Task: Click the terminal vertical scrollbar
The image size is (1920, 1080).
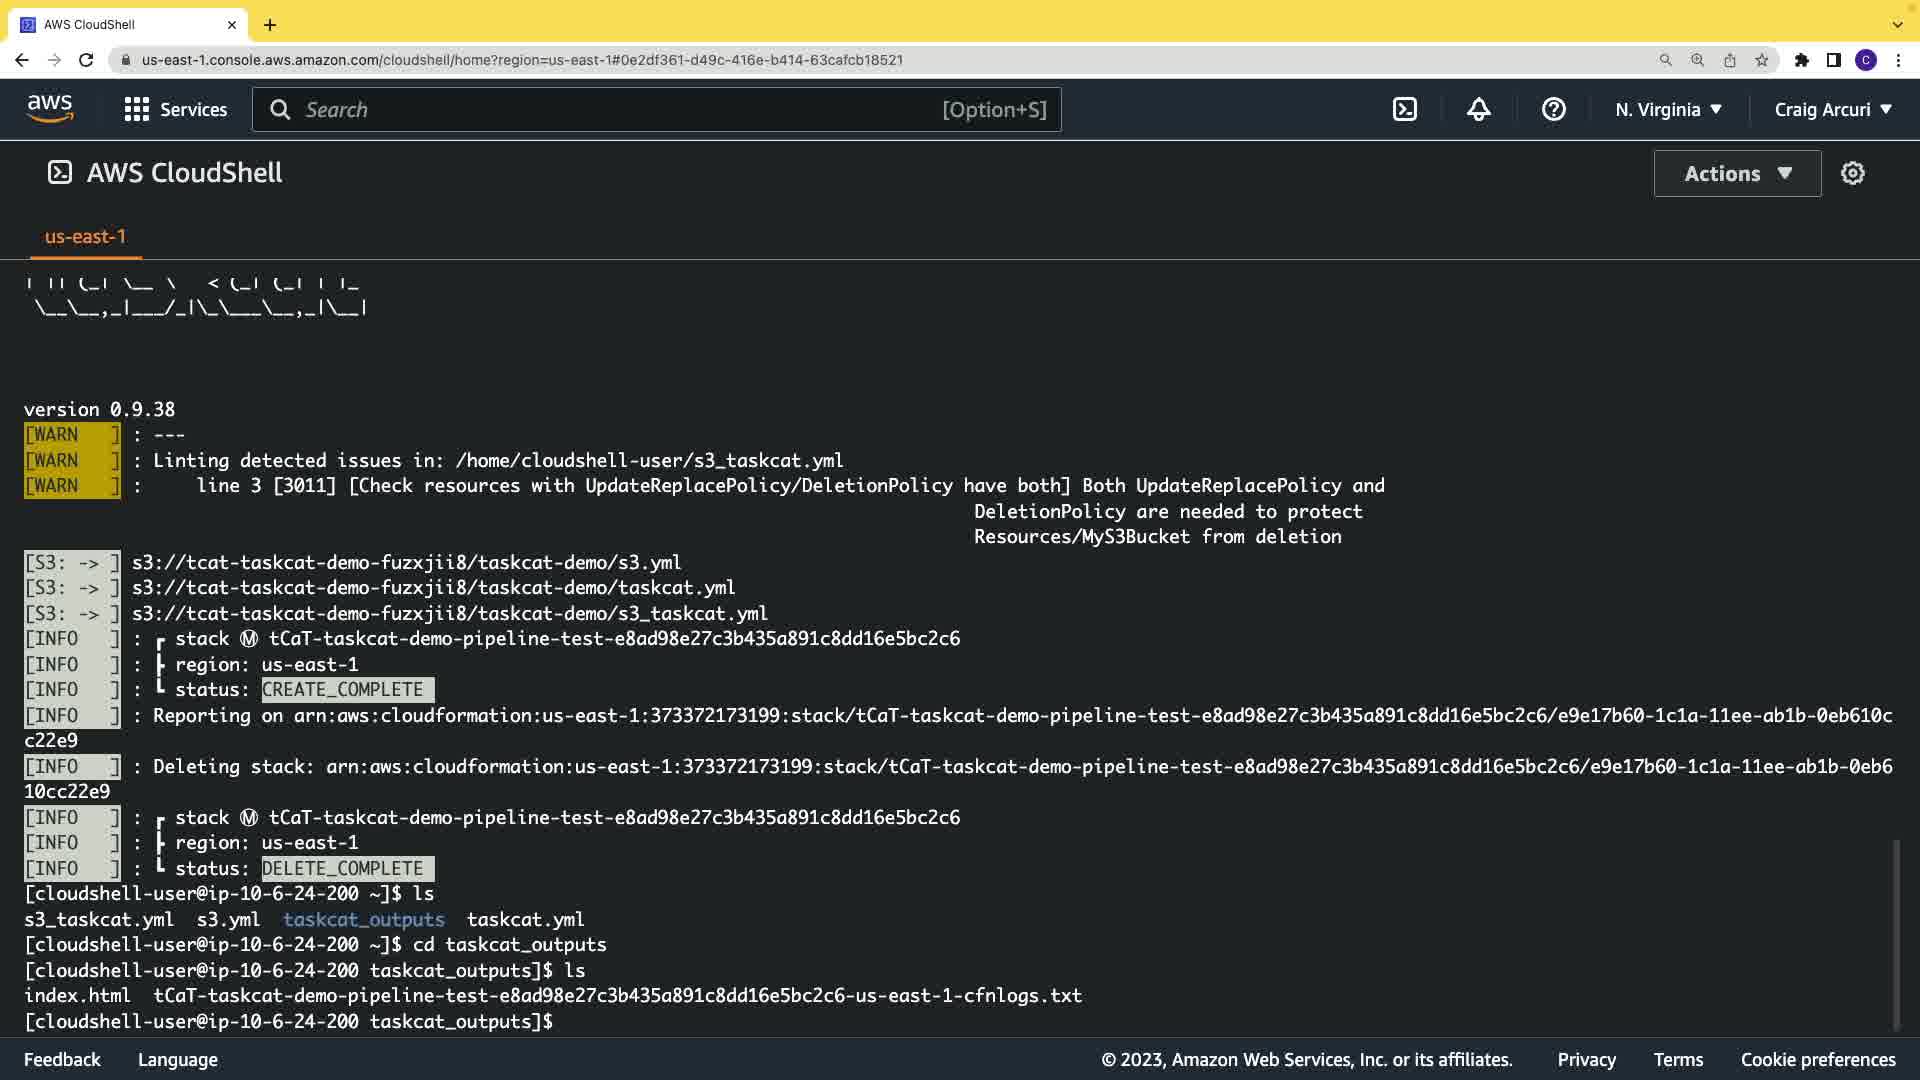Action: coord(1896,935)
